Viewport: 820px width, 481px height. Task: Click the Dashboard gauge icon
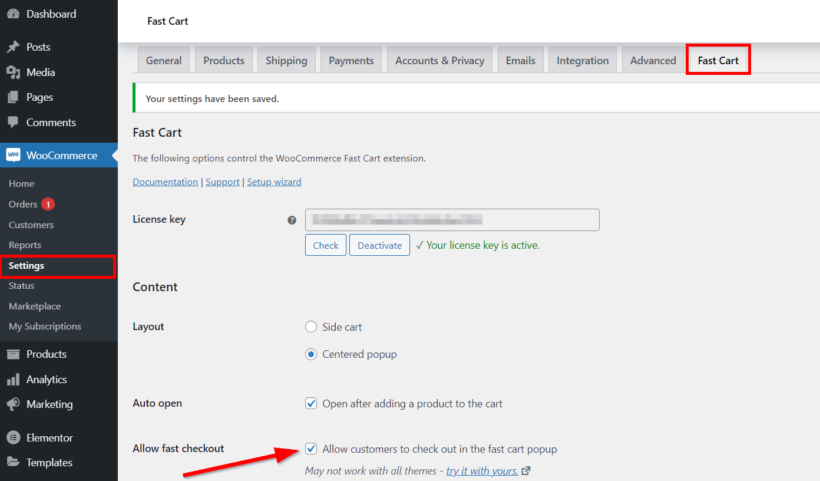[x=13, y=14]
